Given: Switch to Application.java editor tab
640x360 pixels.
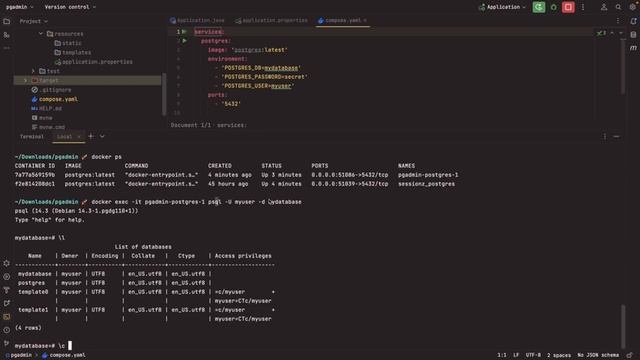Looking at the screenshot, I should click(198, 20).
